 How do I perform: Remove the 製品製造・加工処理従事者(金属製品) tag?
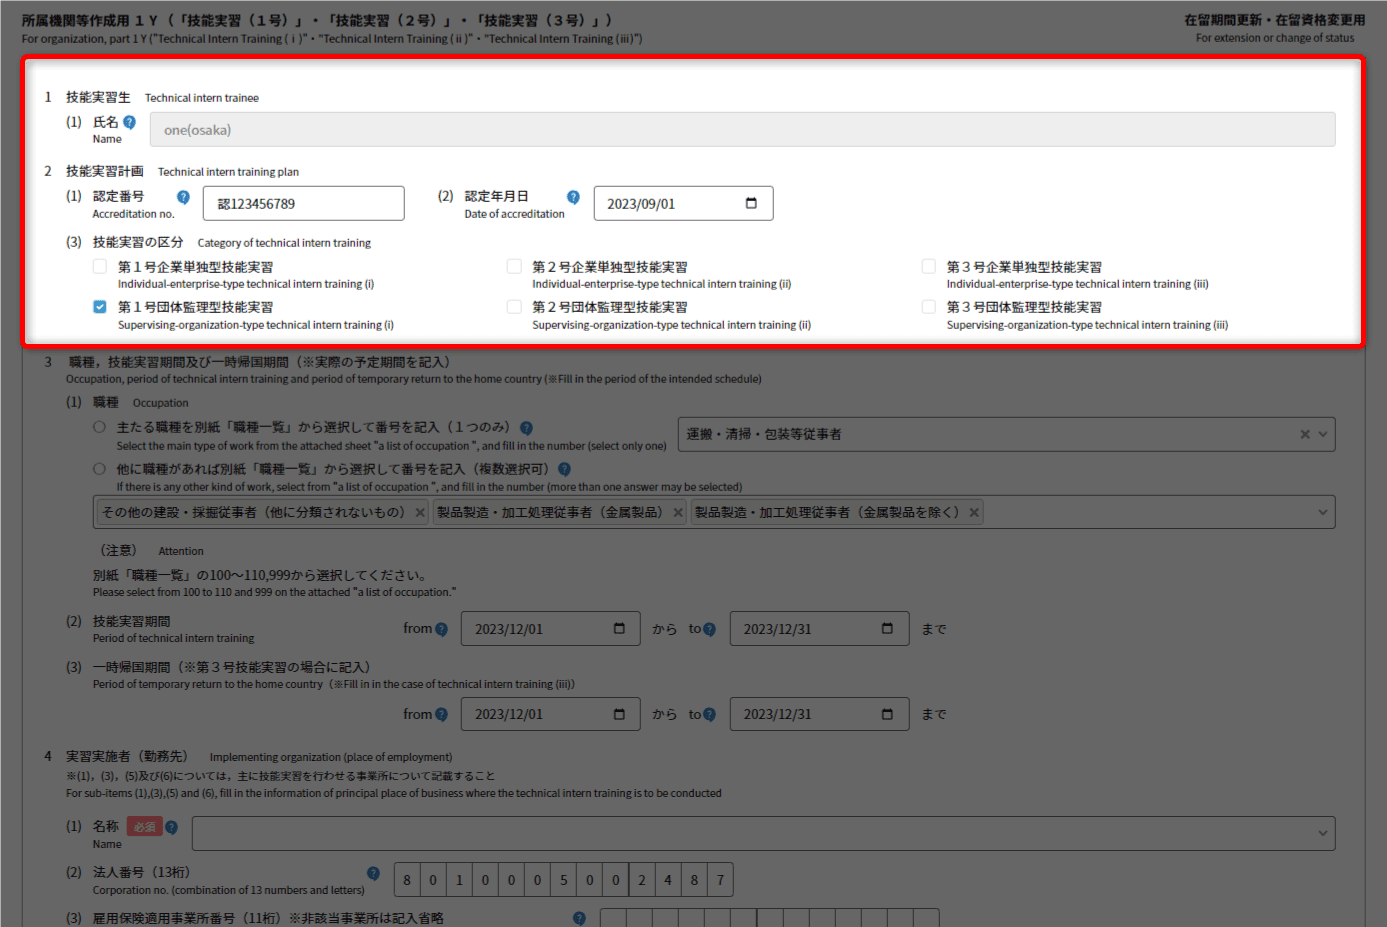678,512
